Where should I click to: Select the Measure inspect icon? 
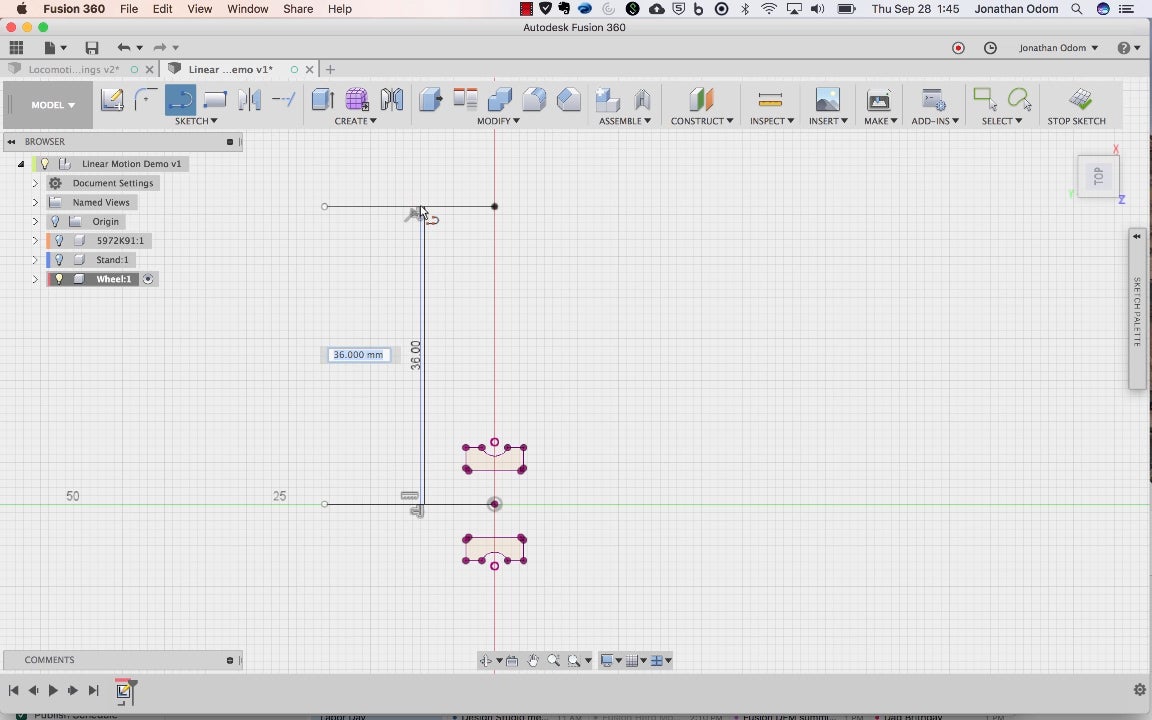[x=770, y=99]
